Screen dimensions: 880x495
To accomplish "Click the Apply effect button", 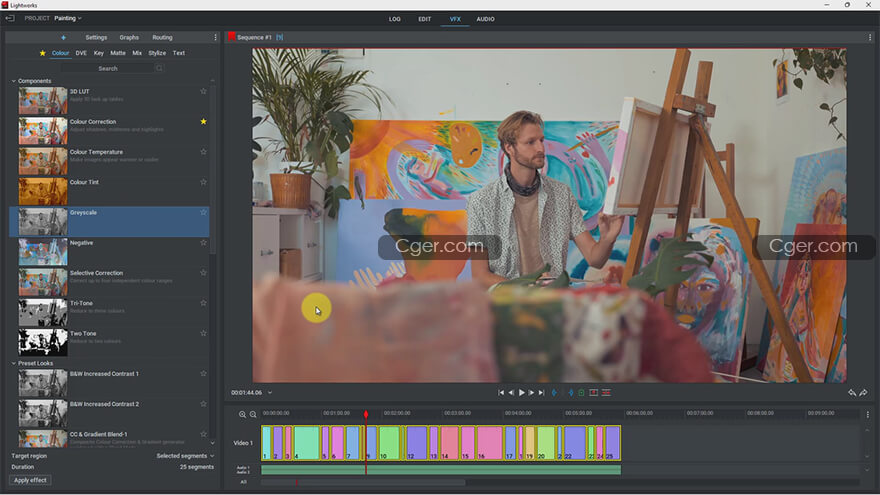I will tap(31, 480).
